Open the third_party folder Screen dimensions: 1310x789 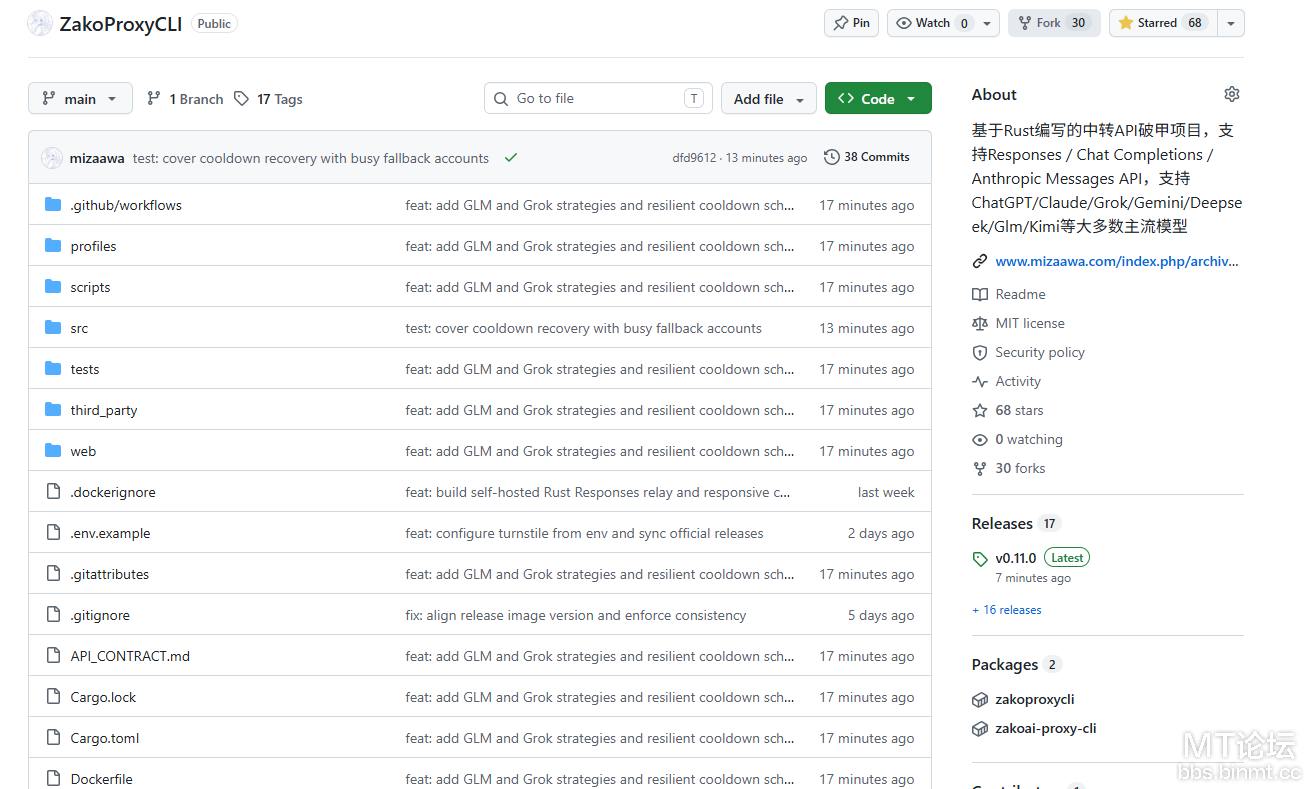tap(104, 411)
